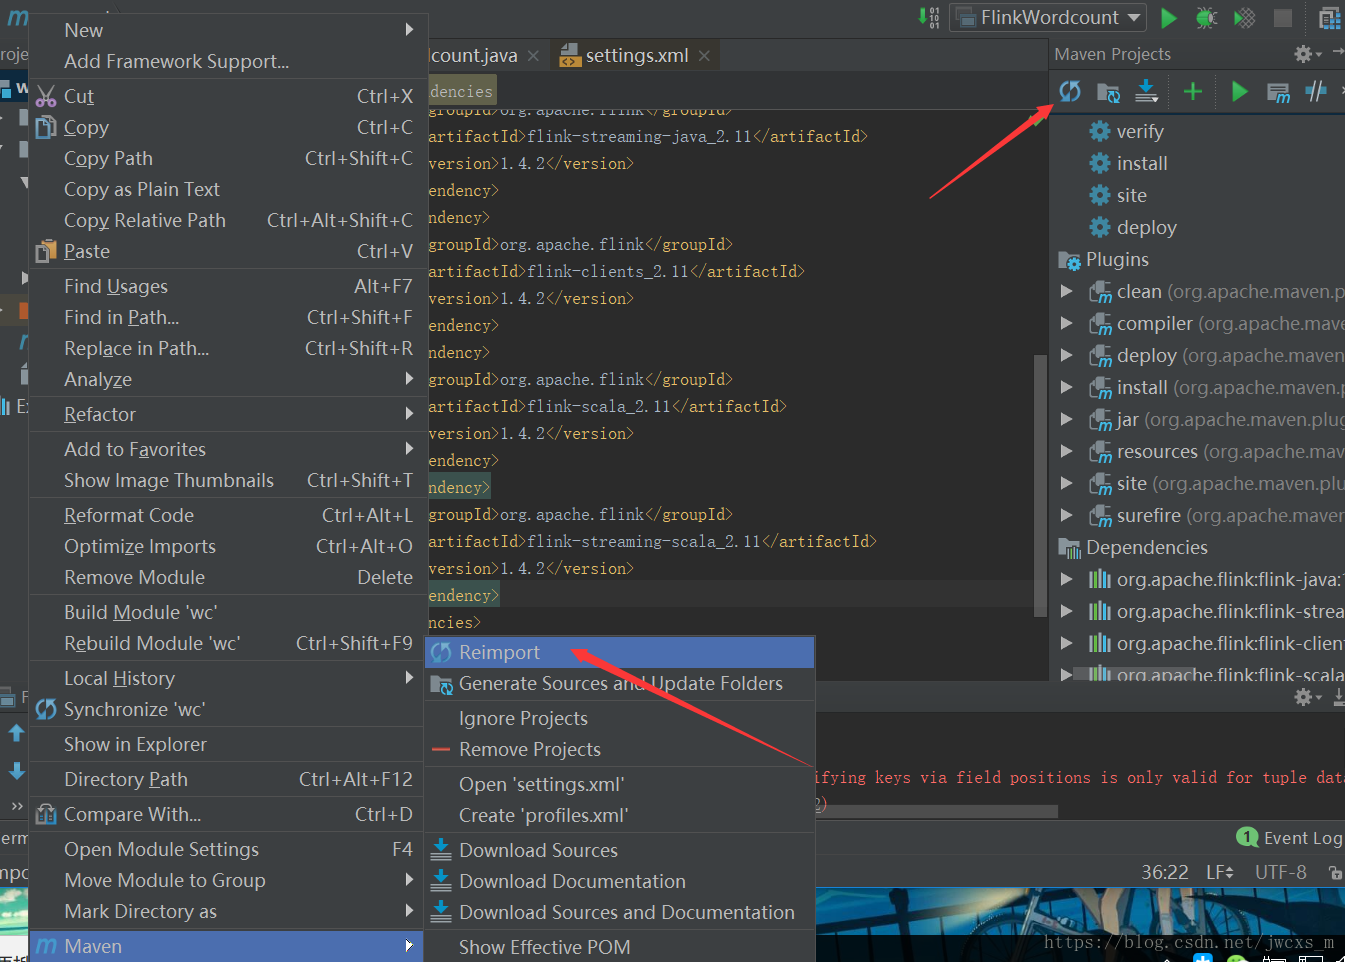This screenshot has height=962, width=1345.
Task: Expand the compiler plugin node
Action: tap(1066, 323)
